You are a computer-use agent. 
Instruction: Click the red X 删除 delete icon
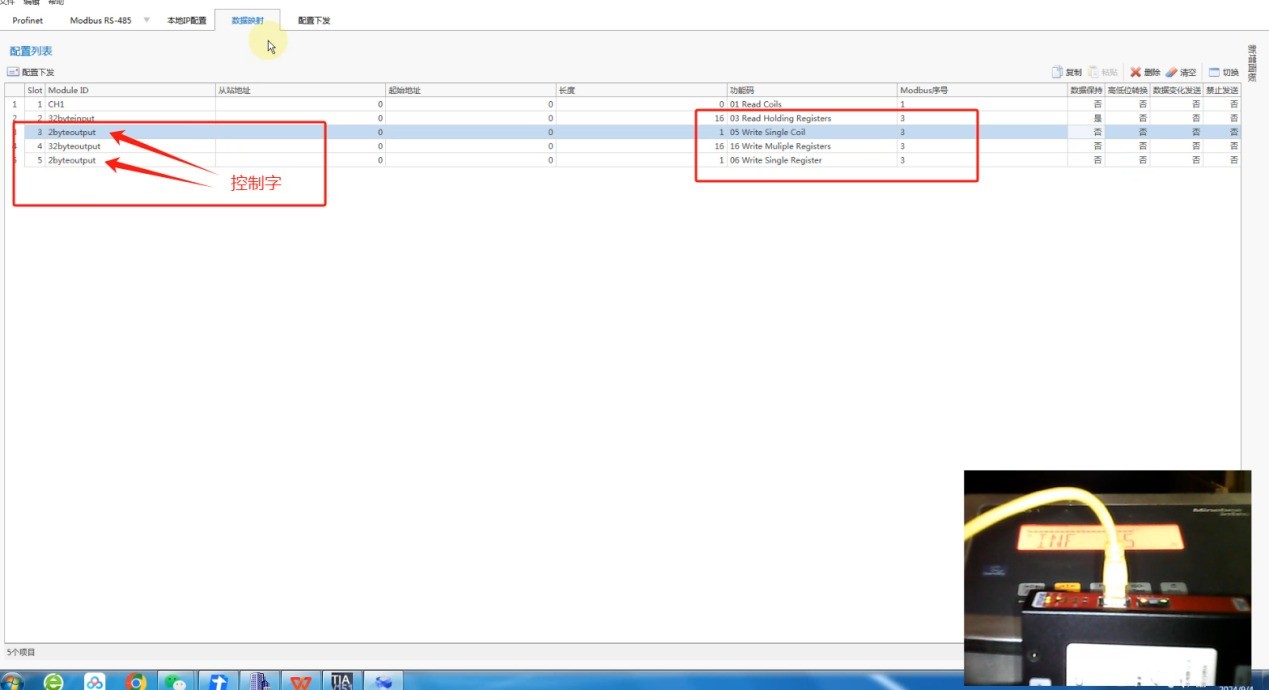pyautogui.click(x=1136, y=72)
